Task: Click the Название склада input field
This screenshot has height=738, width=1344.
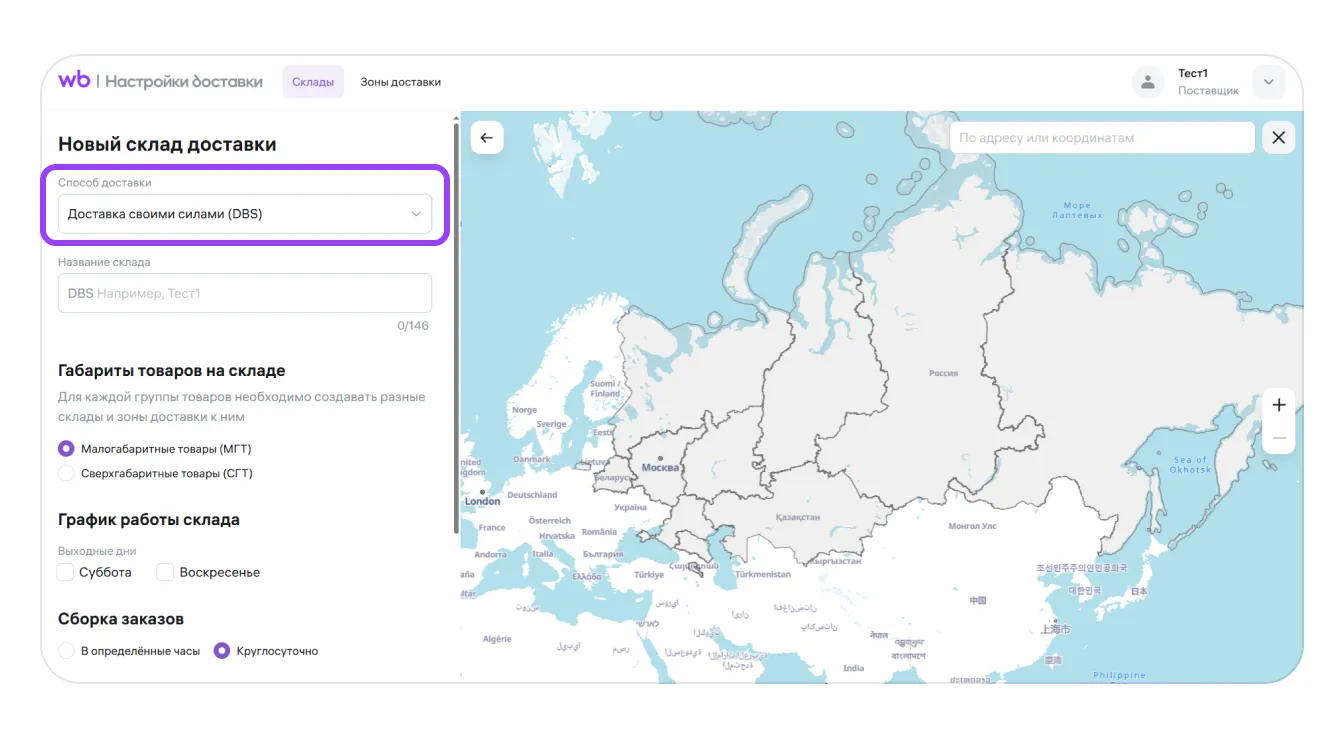Action: click(245, 294)
